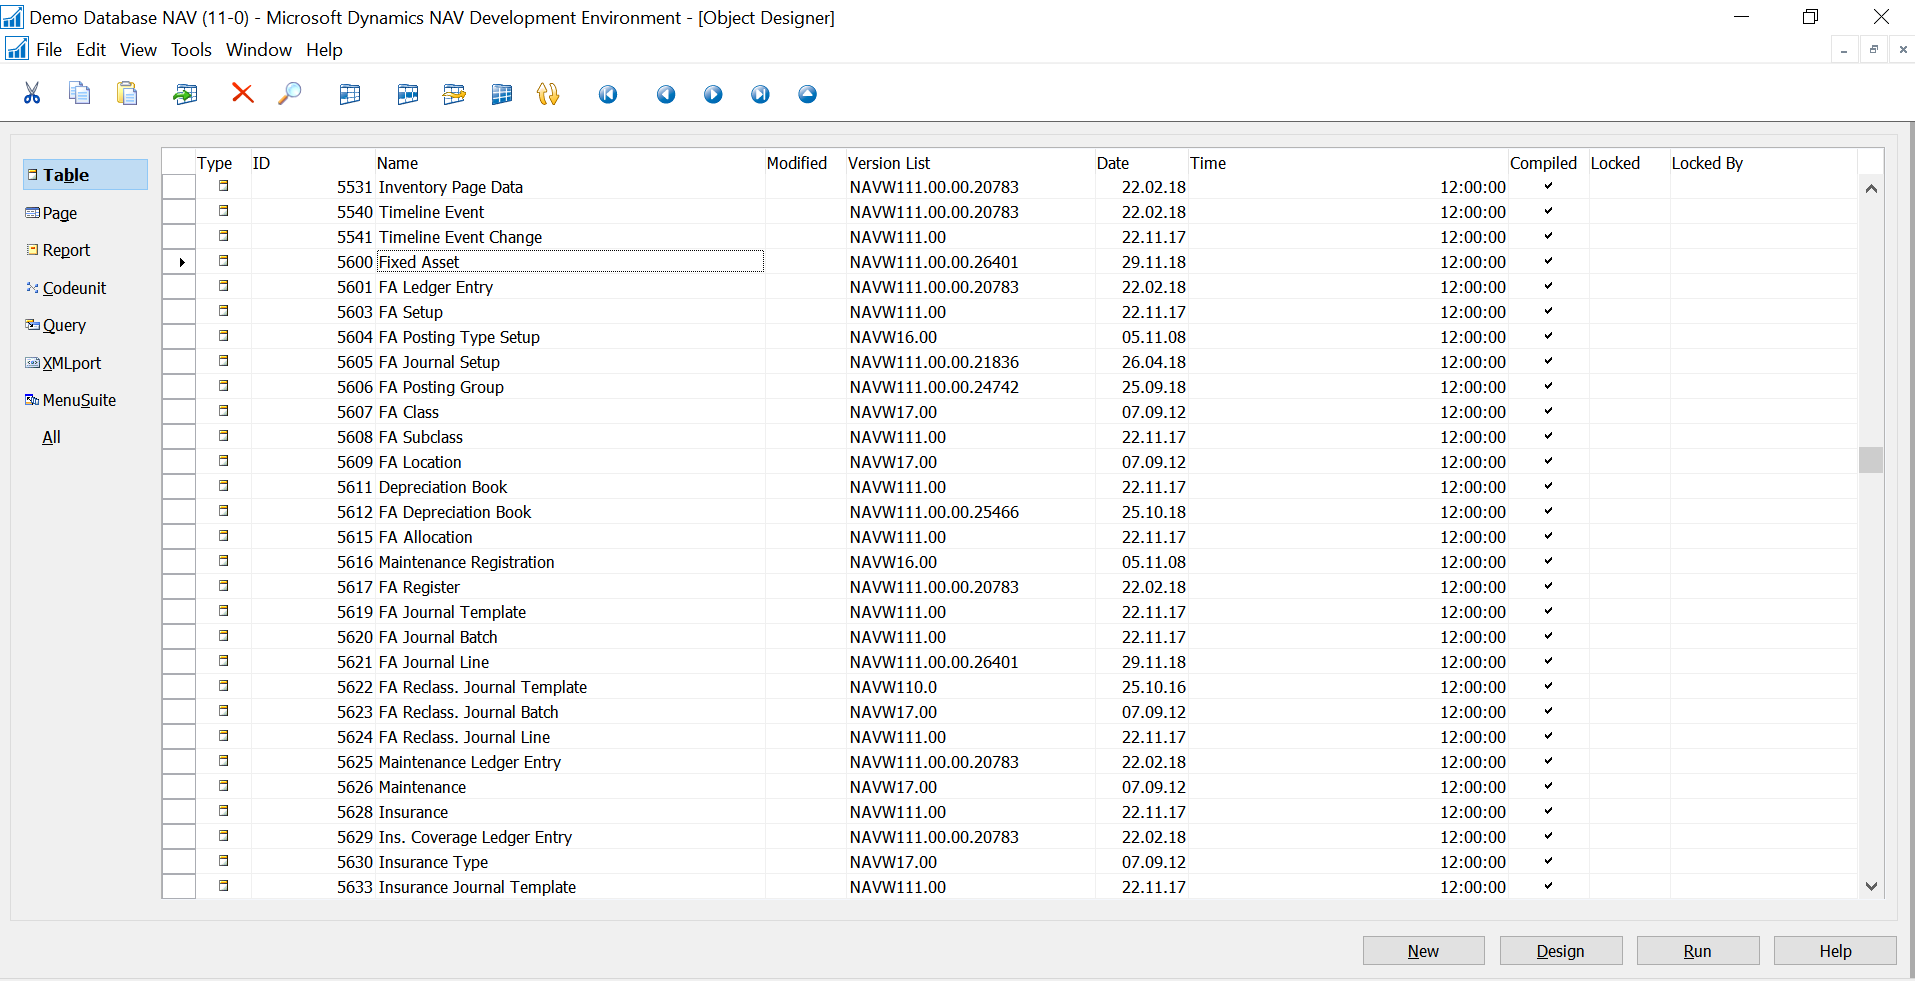This screenshot has height=981, width=1915.
Task: Click row selector box for FA Ledger Entry
Action: tap(179, 287)
